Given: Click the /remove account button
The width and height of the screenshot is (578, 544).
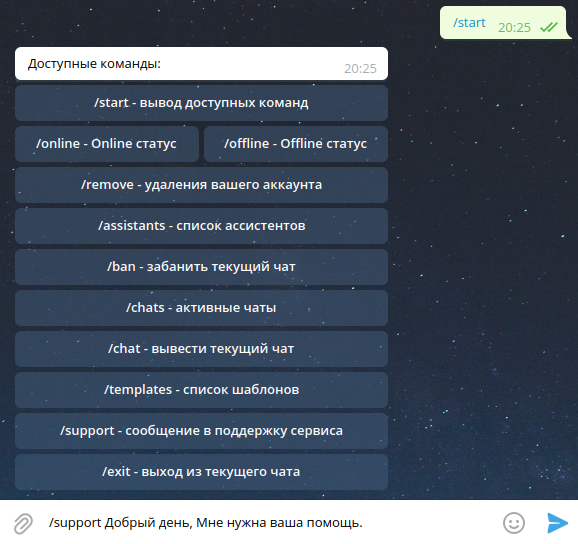Looking at the screenshot, I should click(201, 185).
